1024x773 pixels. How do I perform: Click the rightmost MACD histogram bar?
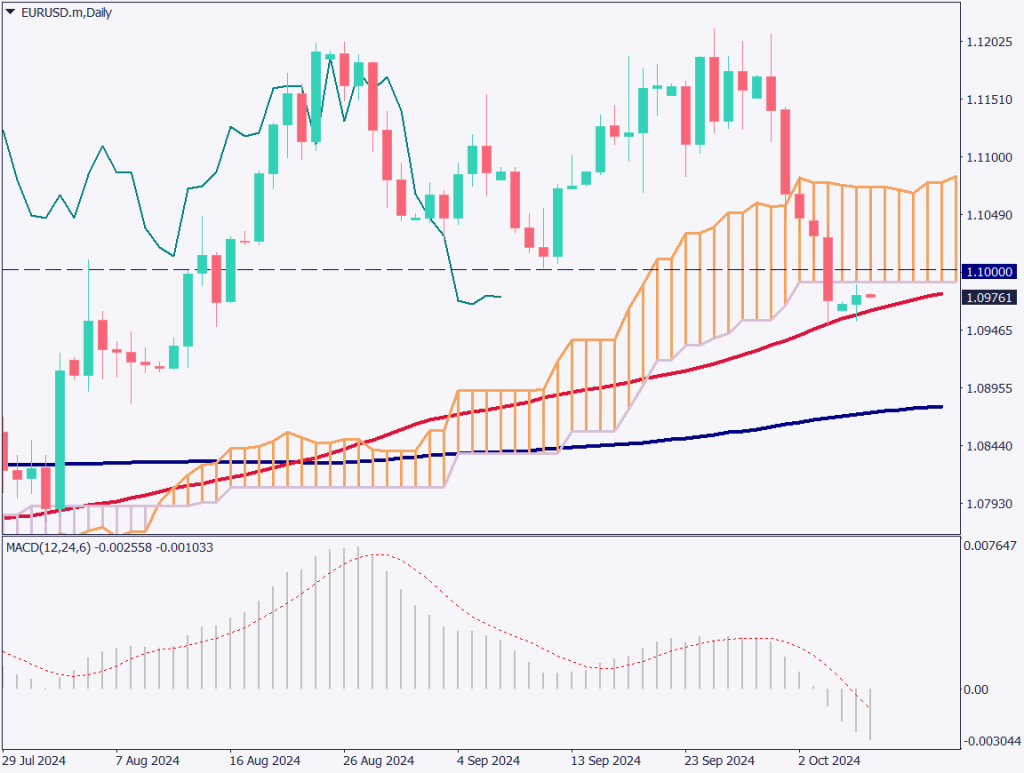pos(871,714)
